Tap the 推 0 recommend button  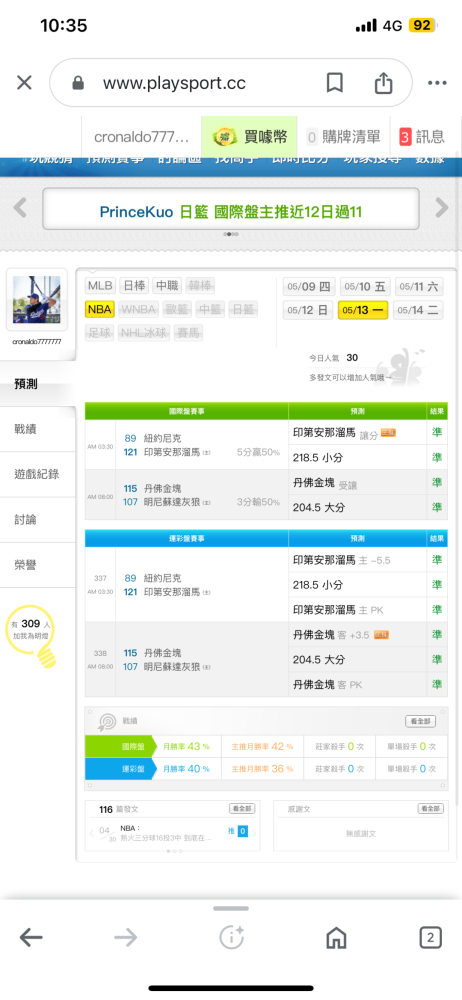pyautogui.click(x=237, y=831)
